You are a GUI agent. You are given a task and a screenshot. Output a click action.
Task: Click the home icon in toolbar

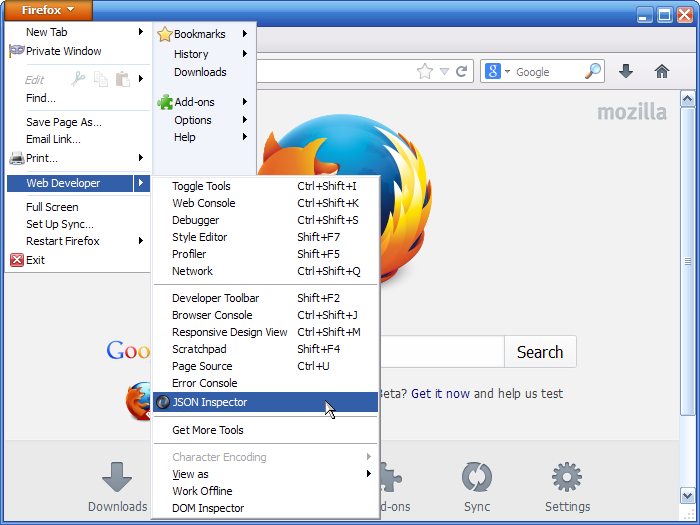(x=662, y=71)
